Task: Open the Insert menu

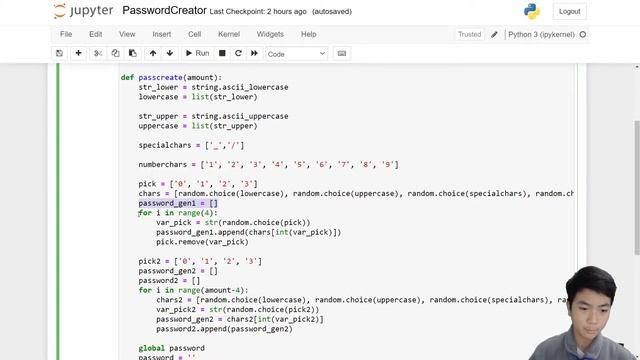Action: coord(162,34)
